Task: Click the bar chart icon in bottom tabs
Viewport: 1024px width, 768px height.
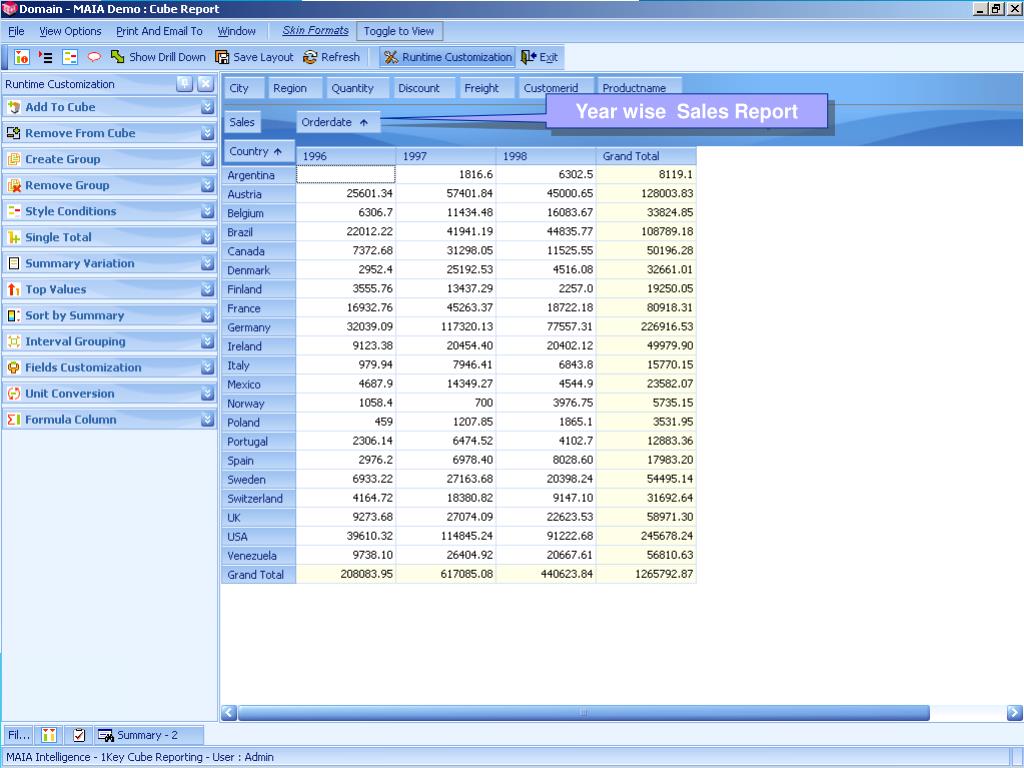Action: (49, 735)
